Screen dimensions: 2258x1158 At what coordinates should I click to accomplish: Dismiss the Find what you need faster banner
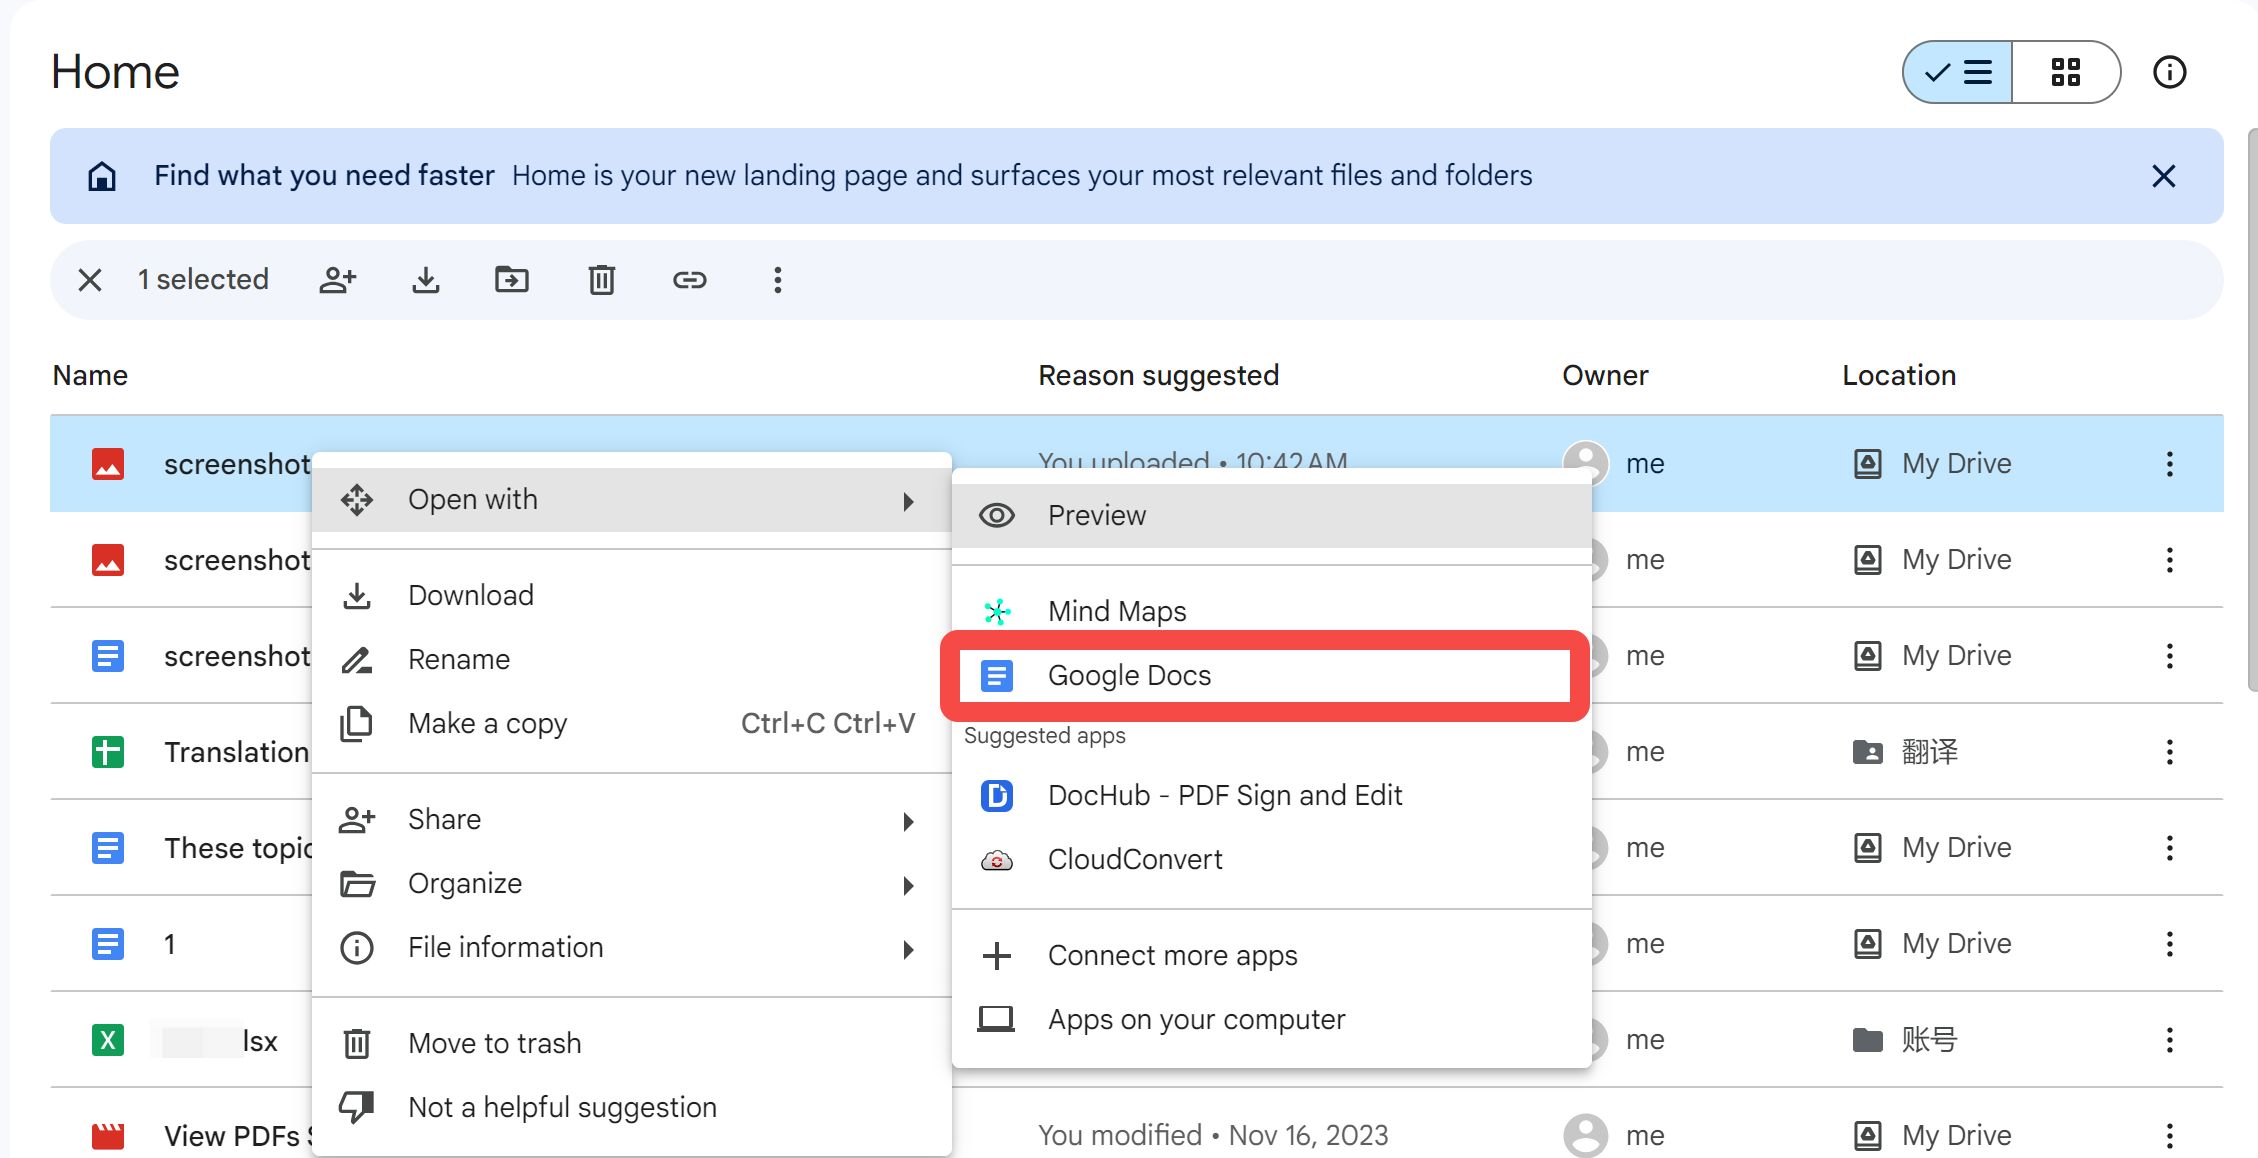point(2163,177)
